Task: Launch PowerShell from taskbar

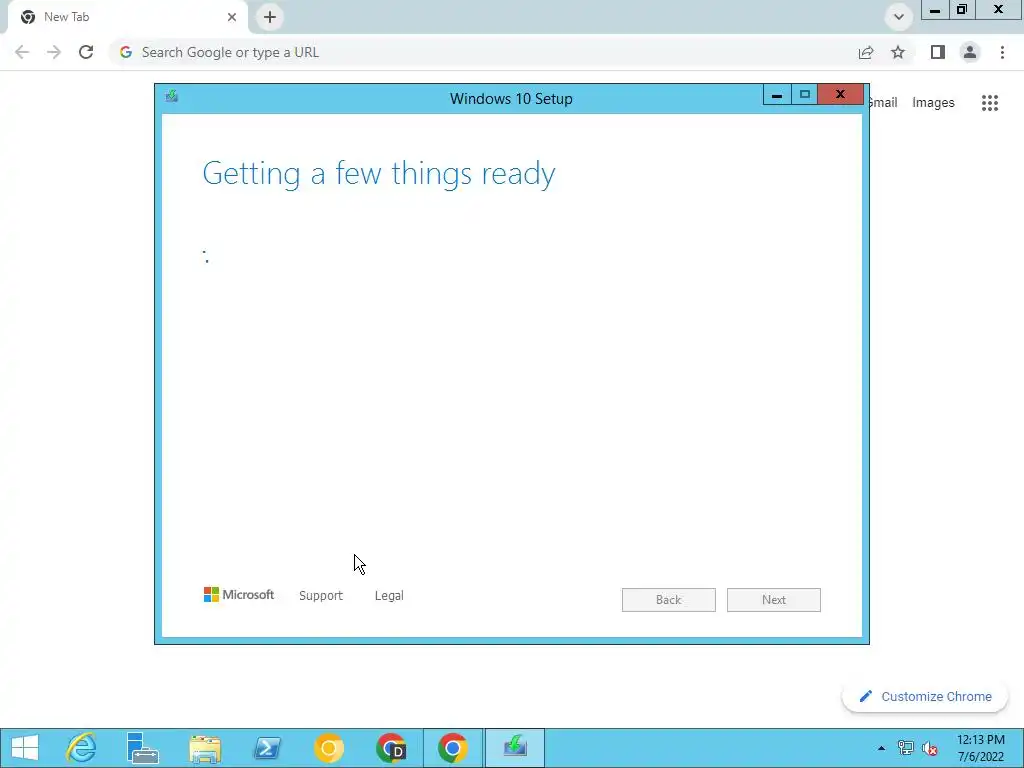Action: tap(267, 748)
